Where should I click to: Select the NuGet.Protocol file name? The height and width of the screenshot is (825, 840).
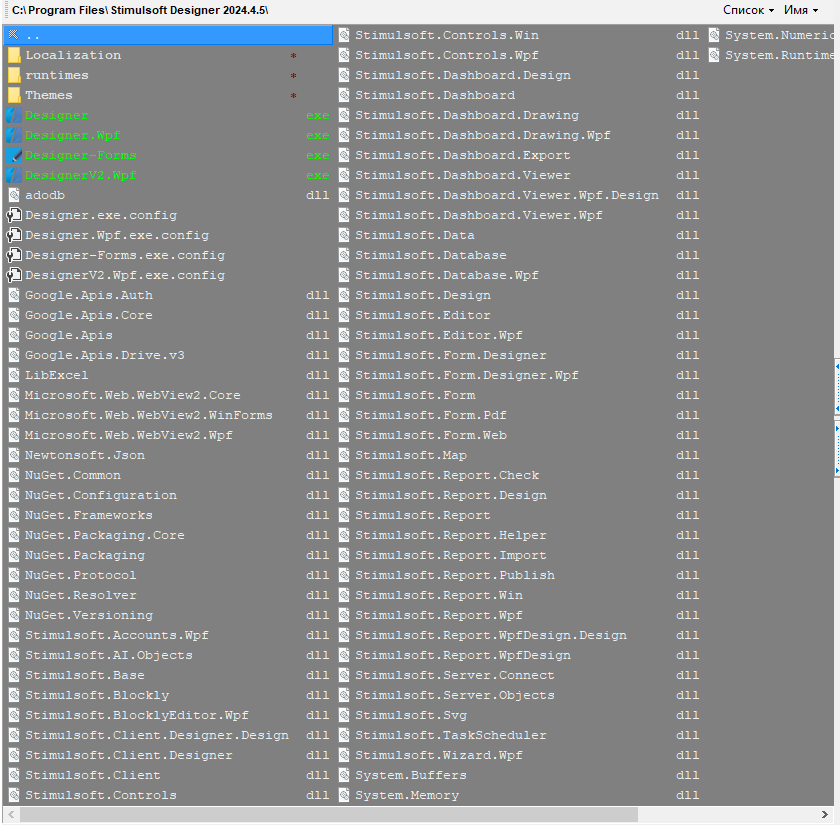(80, 575)
